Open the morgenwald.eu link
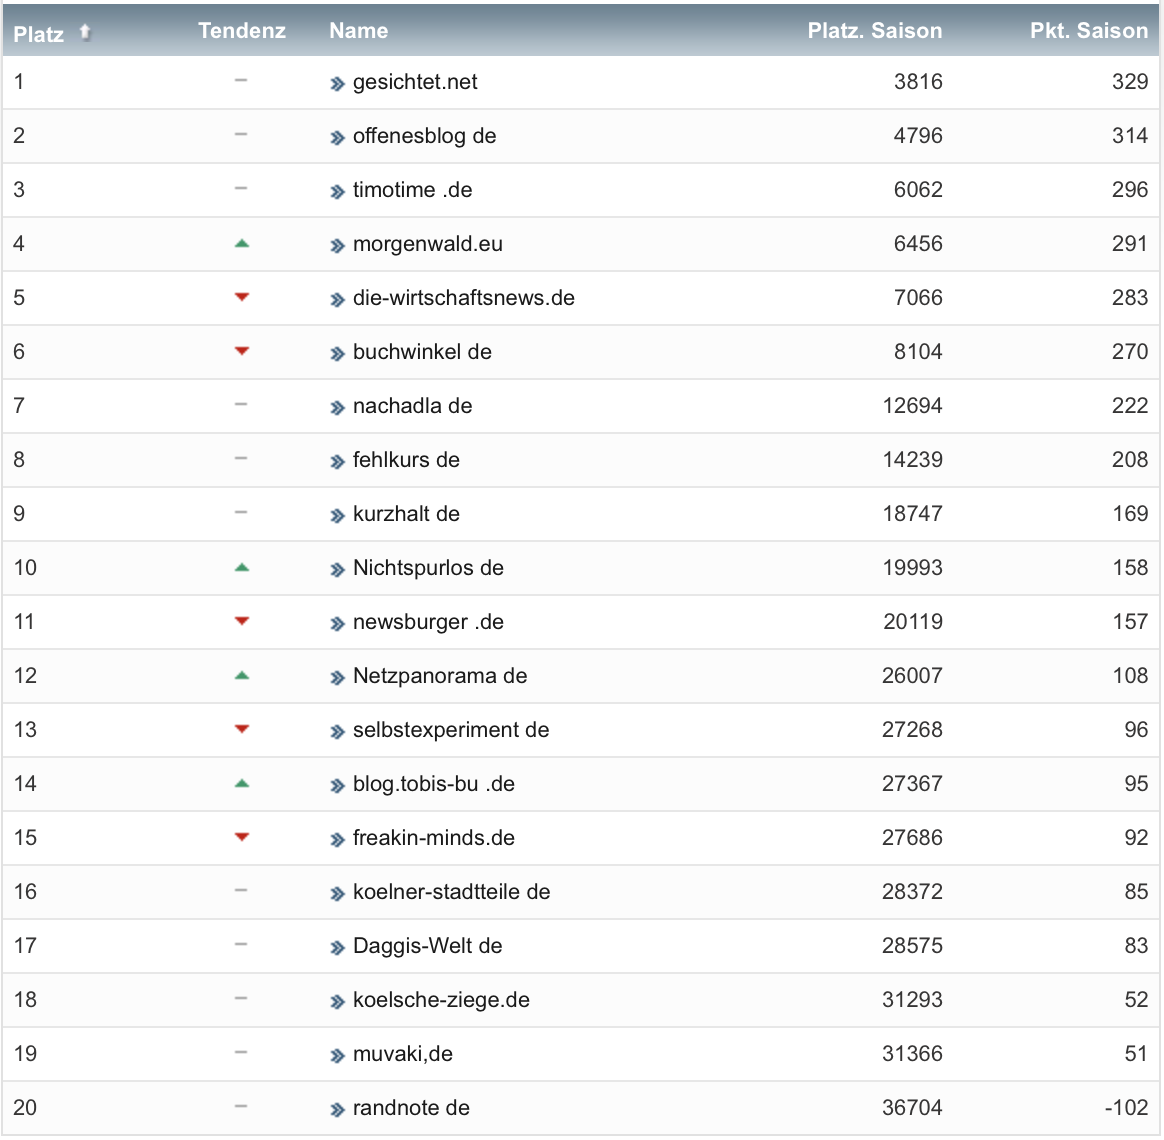Image resolution: width=1164 pixels, height=1140 pixels. tap(428, 244)
